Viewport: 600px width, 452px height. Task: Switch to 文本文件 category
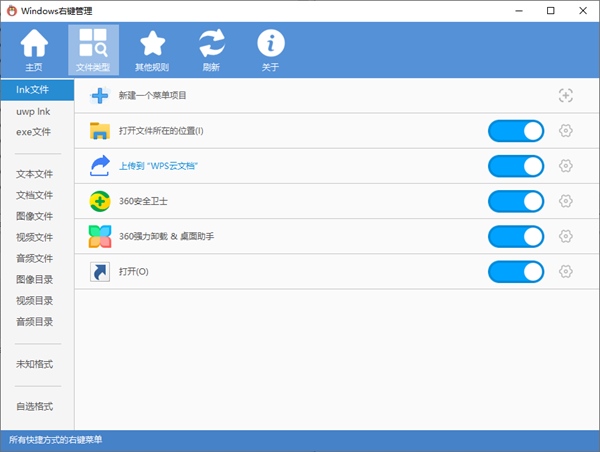[x=34, y=174]
